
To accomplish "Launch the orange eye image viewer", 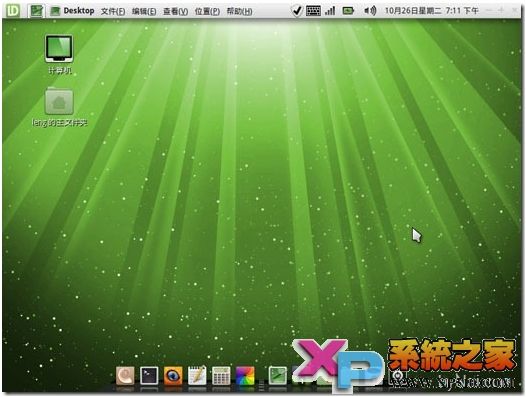I will (x=173, y=375).
